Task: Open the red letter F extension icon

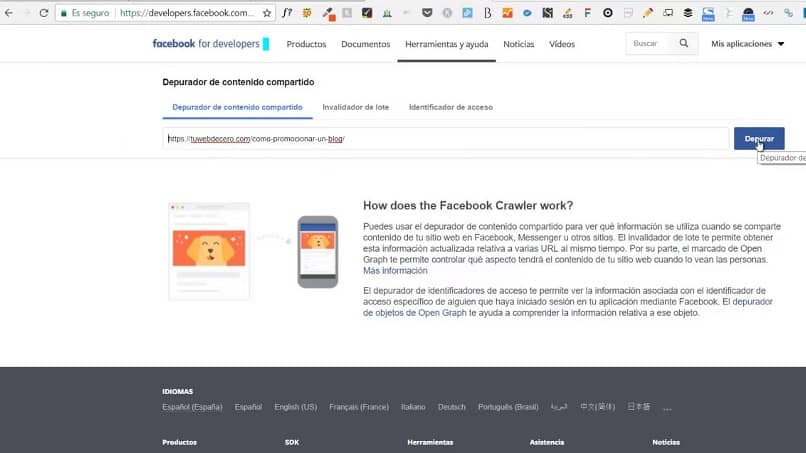Action: coord(588,13)
